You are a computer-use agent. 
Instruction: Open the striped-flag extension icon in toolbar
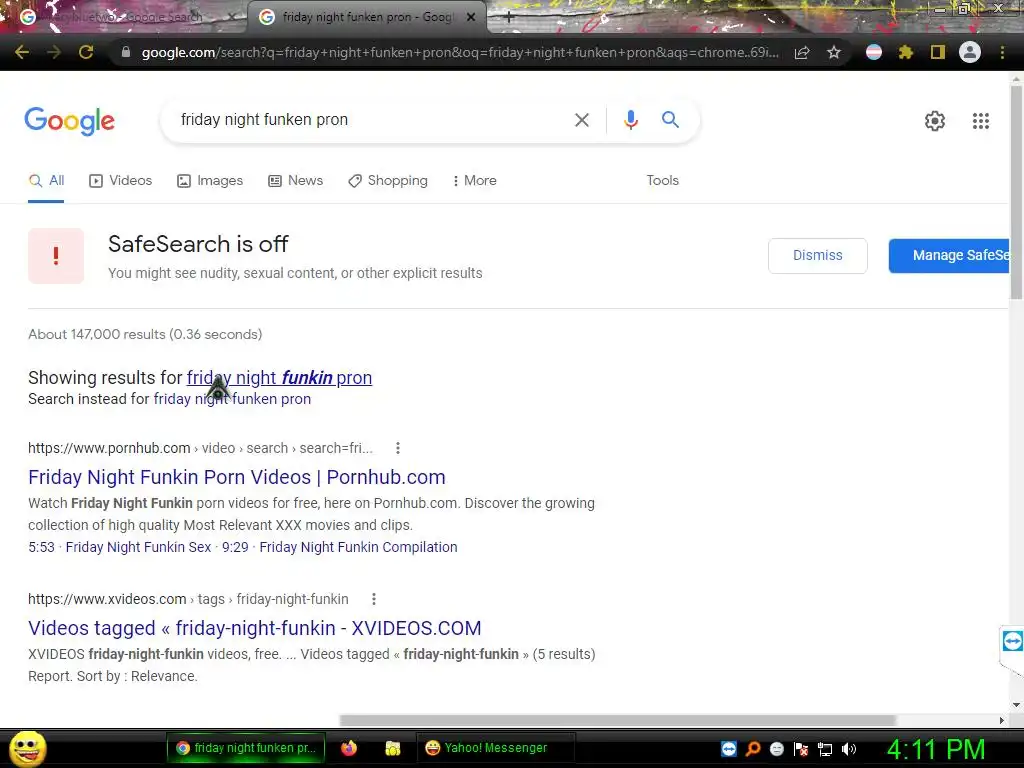tap(874, 52)
